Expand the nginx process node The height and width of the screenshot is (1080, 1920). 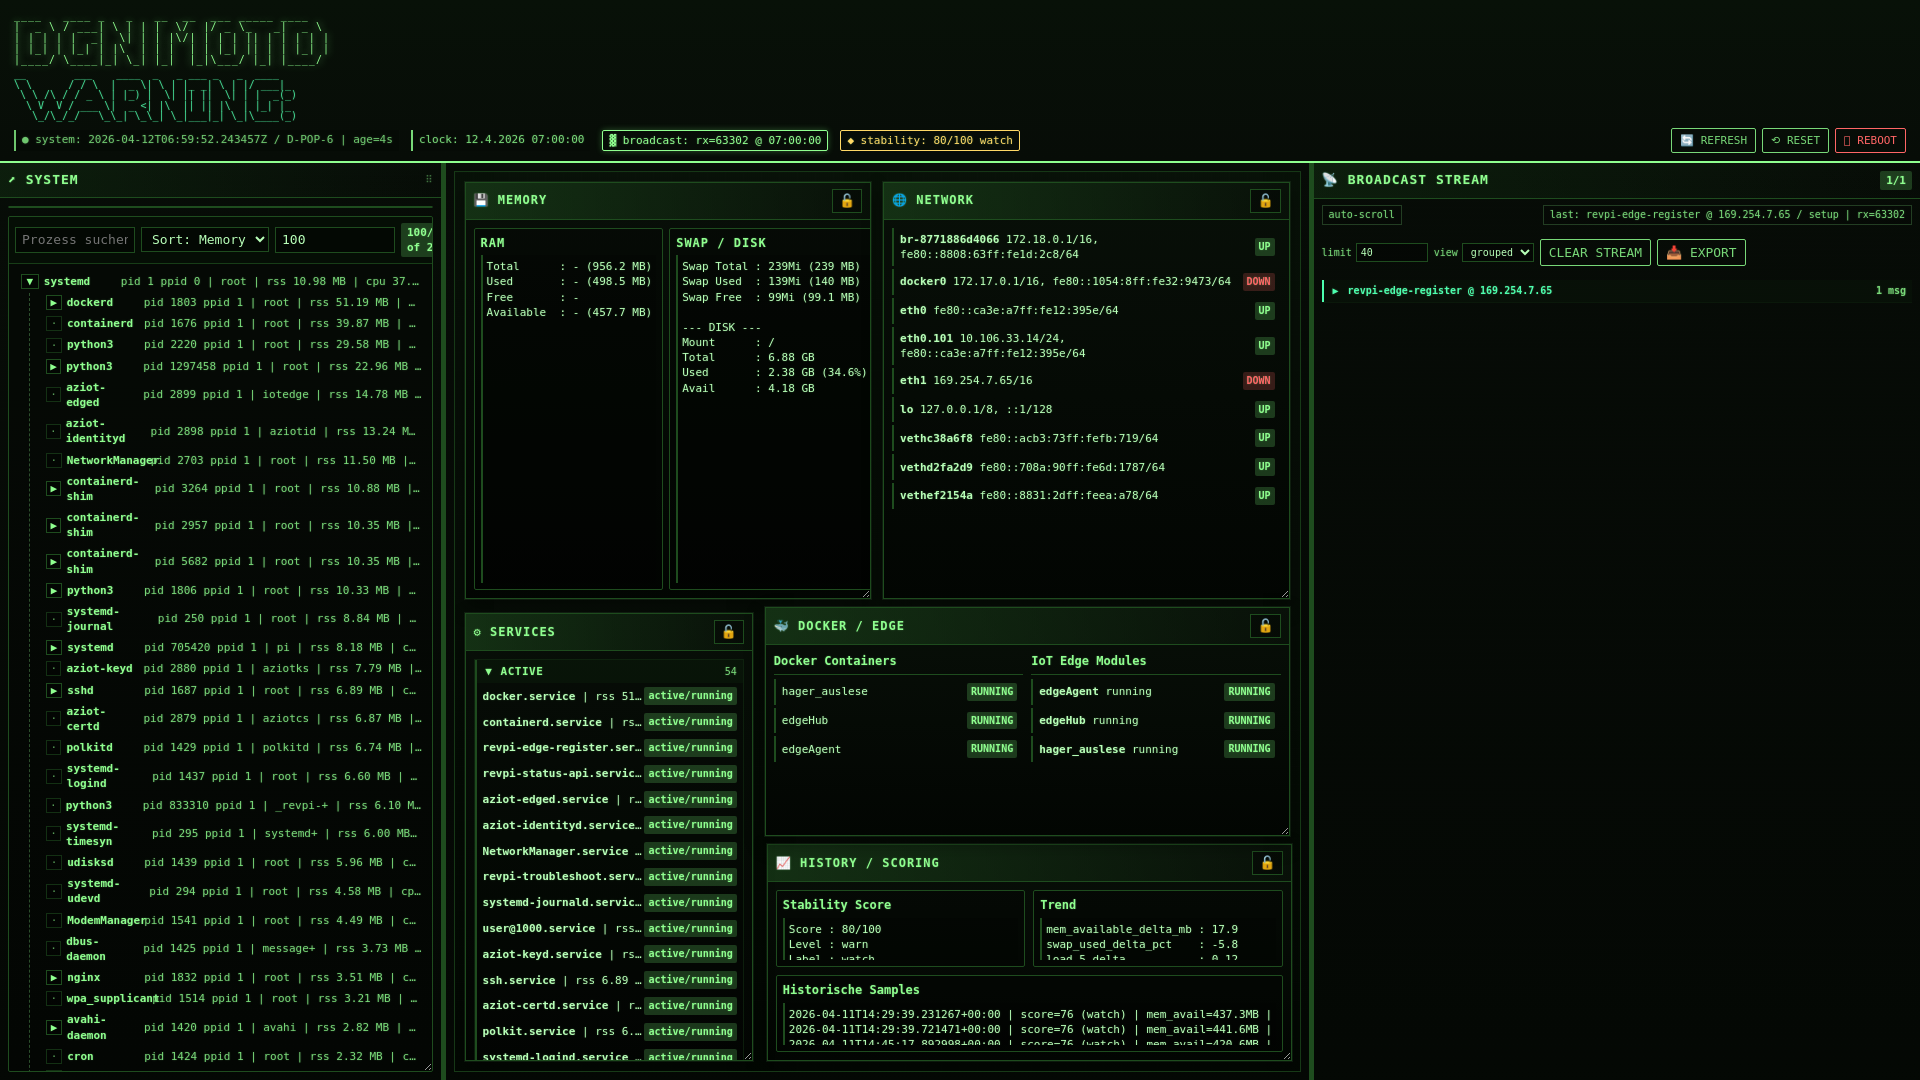54,978
